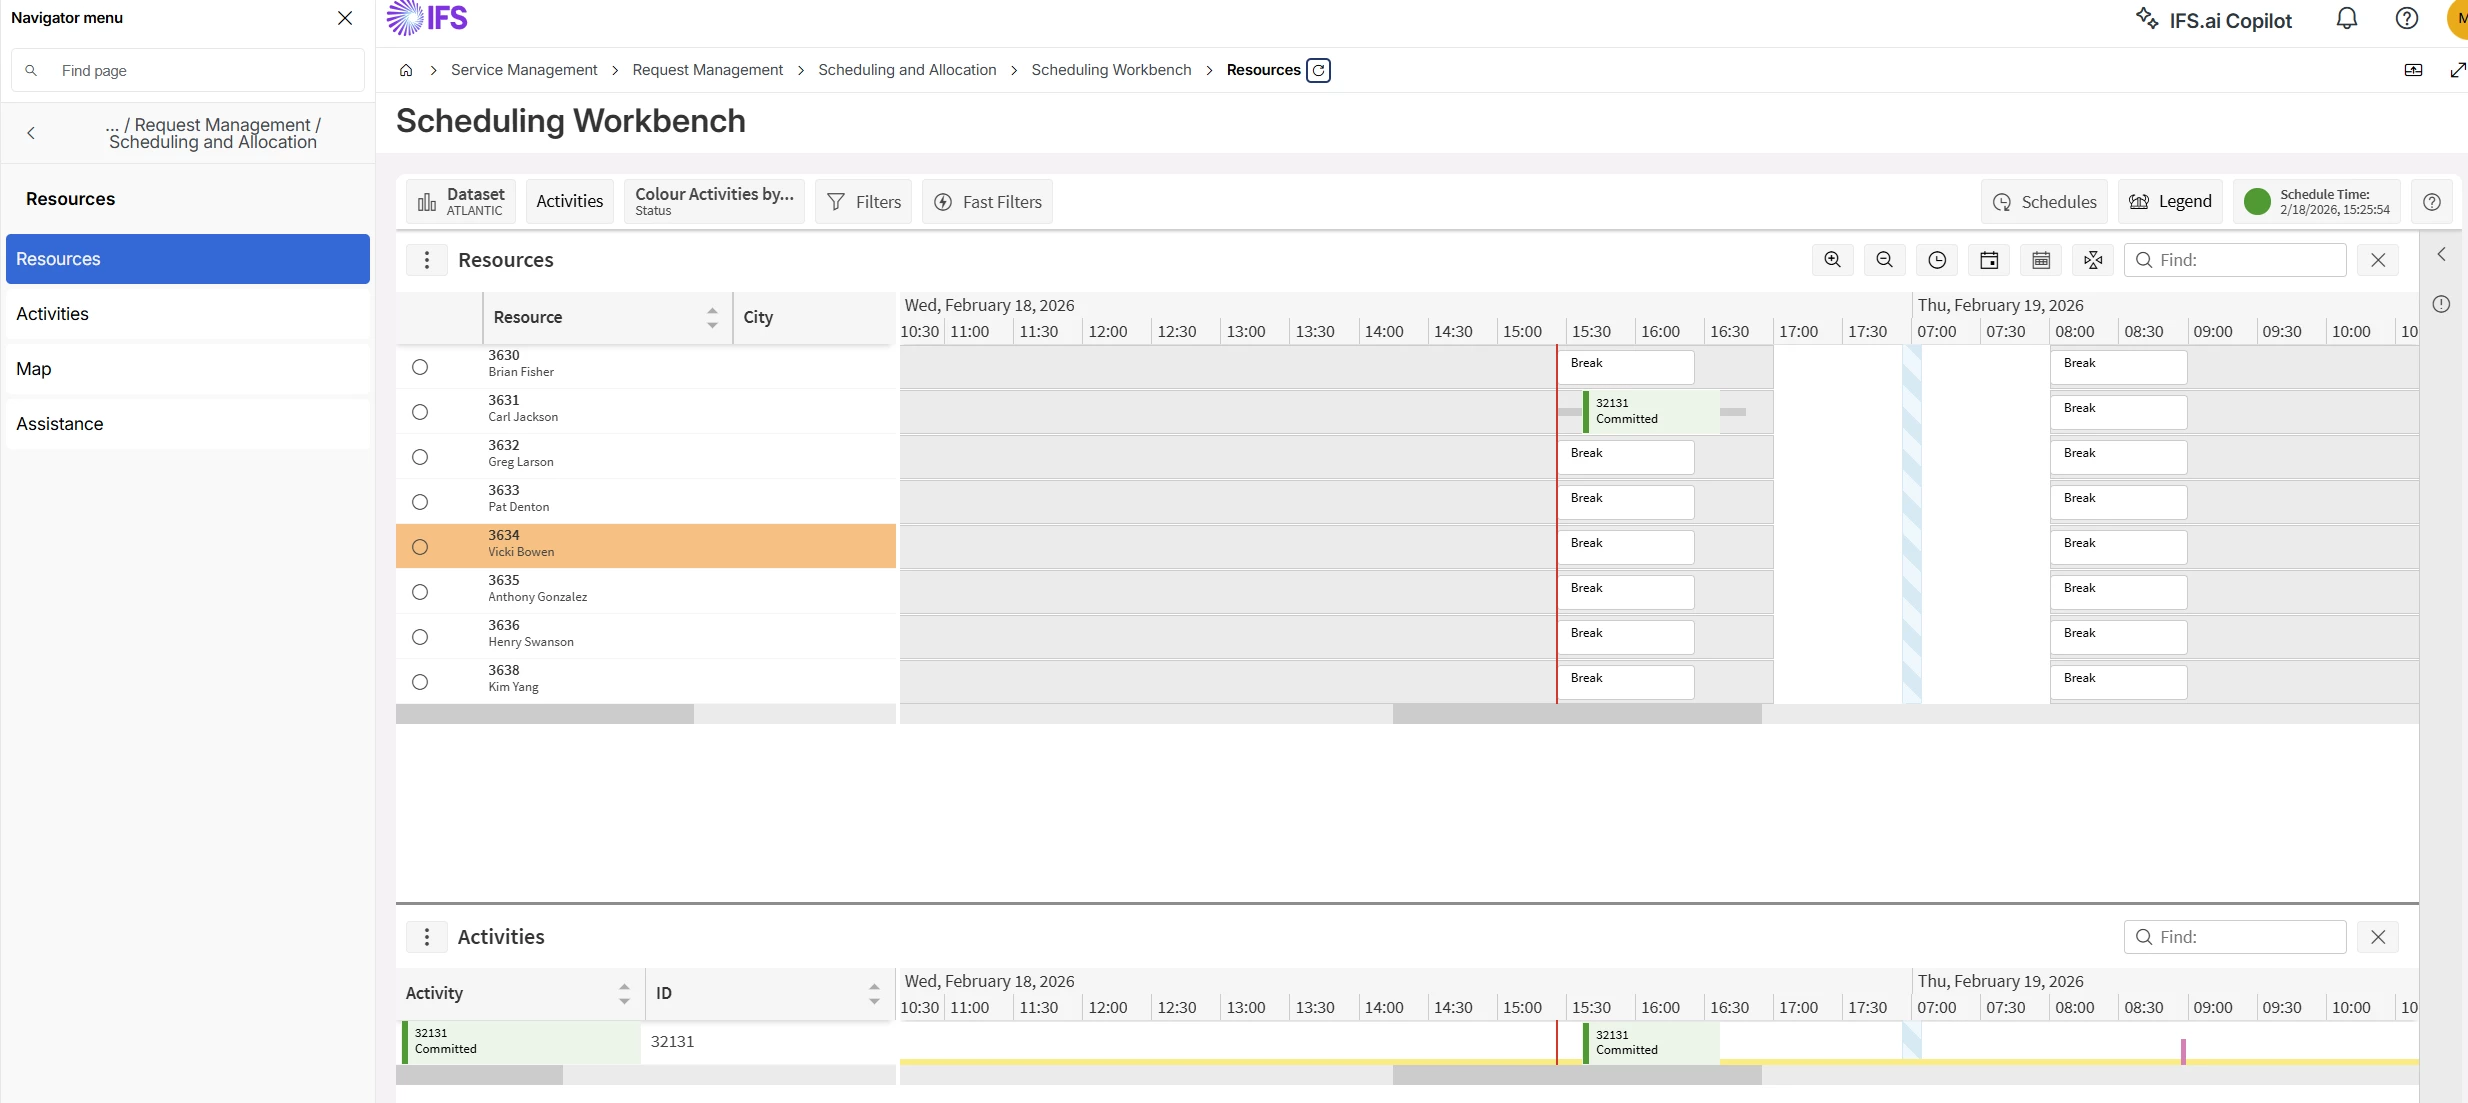Open the Legend button
The width and height of the screenshot is (2468, 1103).
[2170, 202]
